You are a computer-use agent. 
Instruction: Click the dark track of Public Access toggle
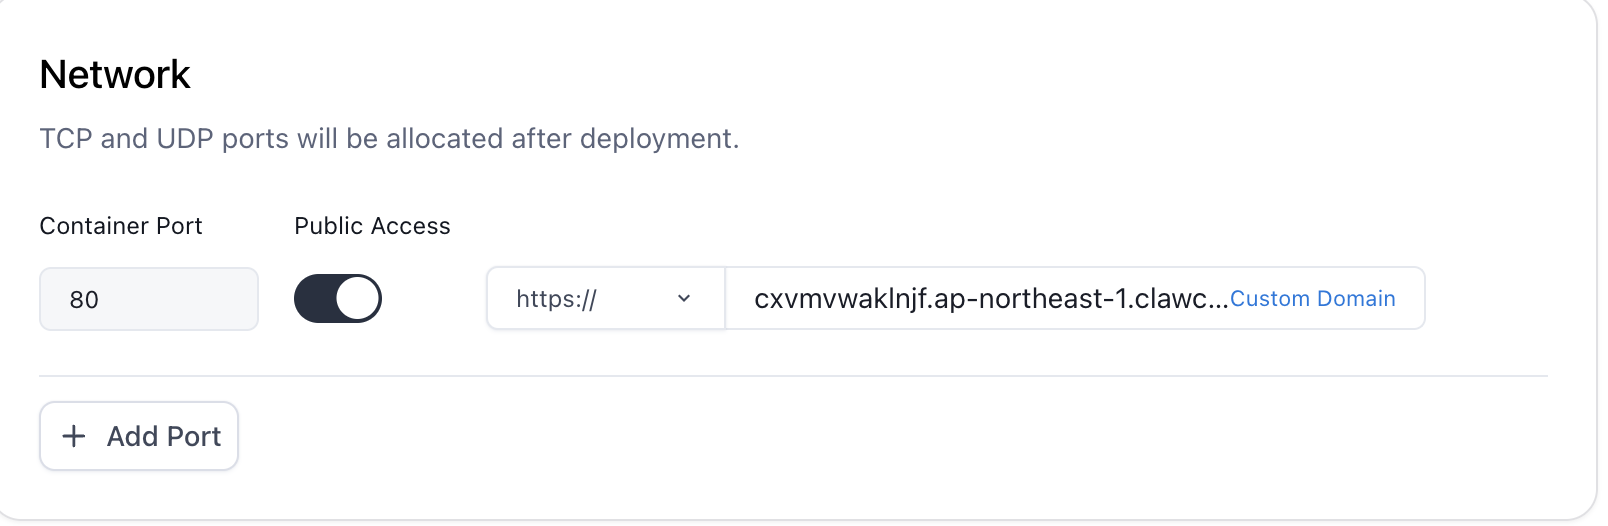(x=314, y=298)
